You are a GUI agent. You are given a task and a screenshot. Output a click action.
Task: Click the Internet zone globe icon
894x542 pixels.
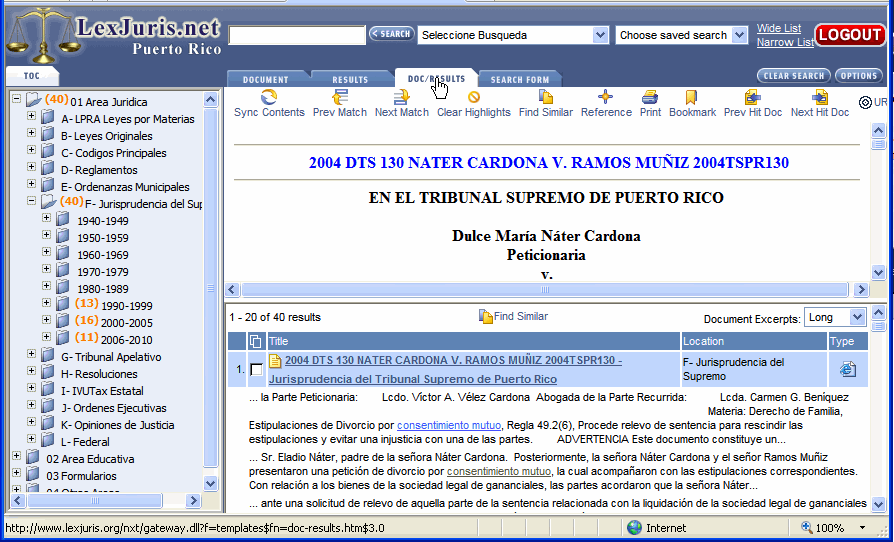click(x=634, y=528)
